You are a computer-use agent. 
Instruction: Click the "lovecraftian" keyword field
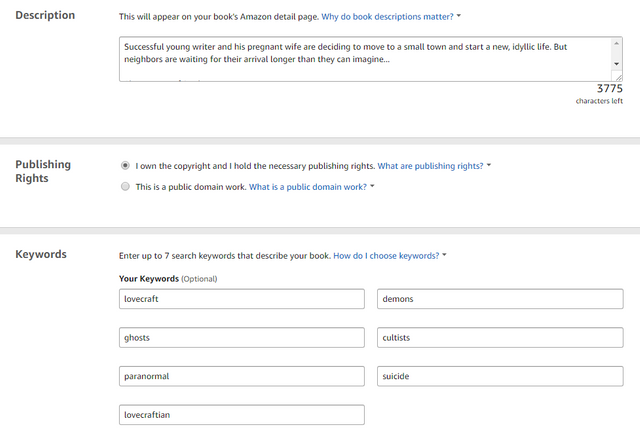point(241,415)
